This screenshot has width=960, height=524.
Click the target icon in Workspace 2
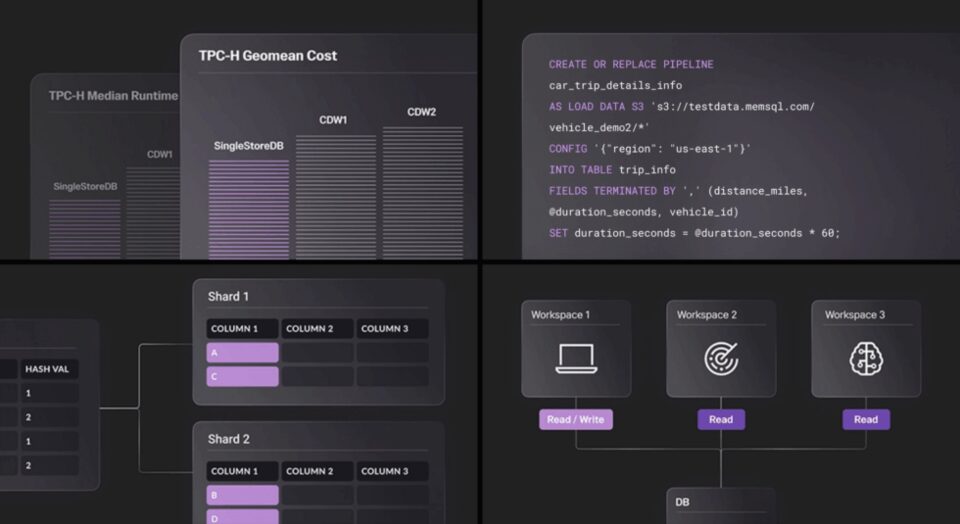(x=721, y=358)
